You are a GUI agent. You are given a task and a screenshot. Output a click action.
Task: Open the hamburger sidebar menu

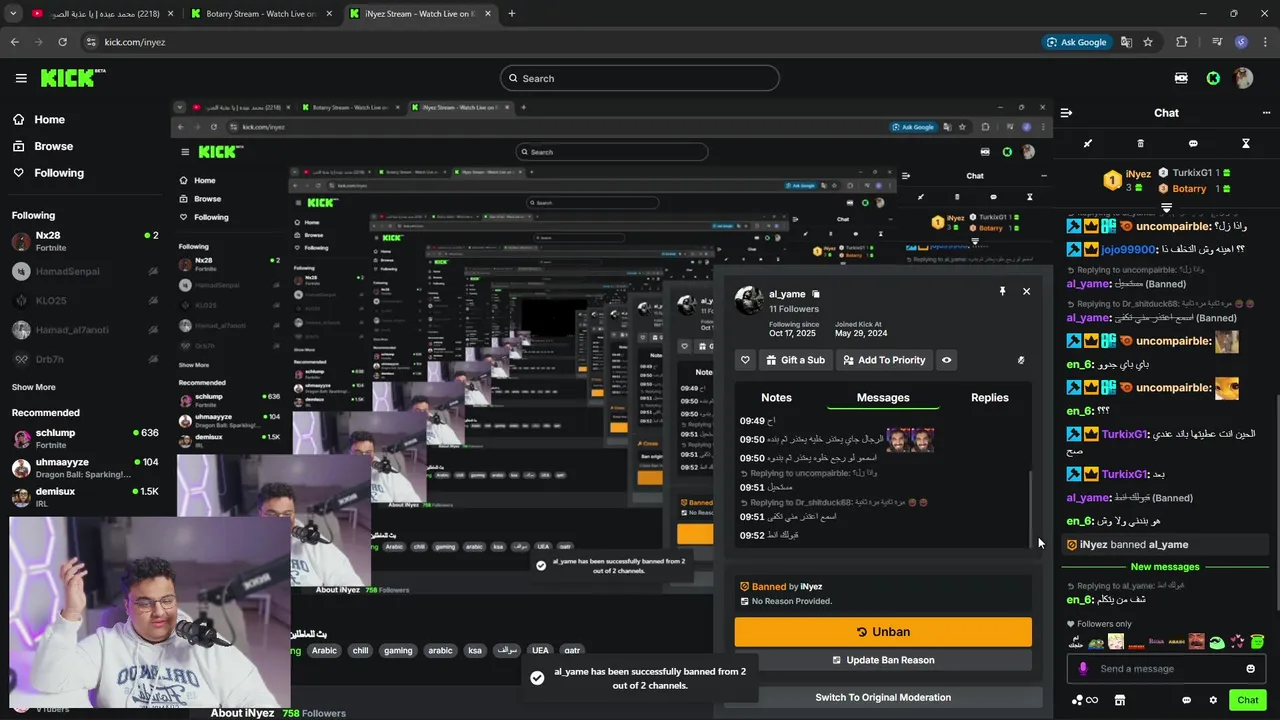click(x=21, y=78)
